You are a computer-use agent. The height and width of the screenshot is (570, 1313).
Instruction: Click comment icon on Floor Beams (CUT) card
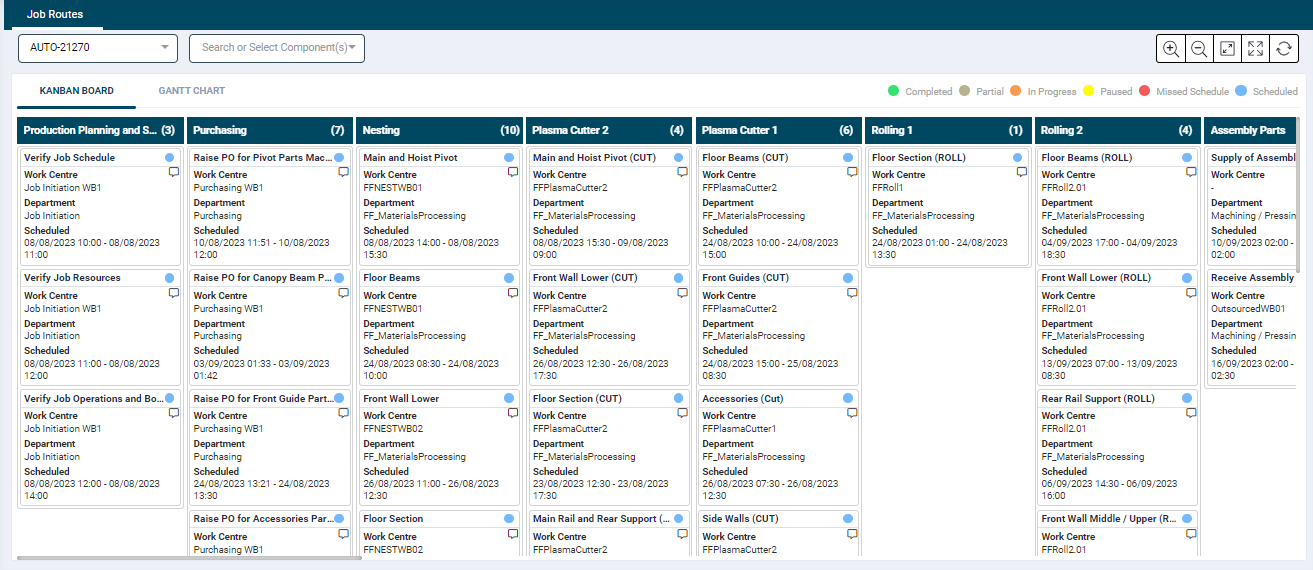(x=852, y=173)
